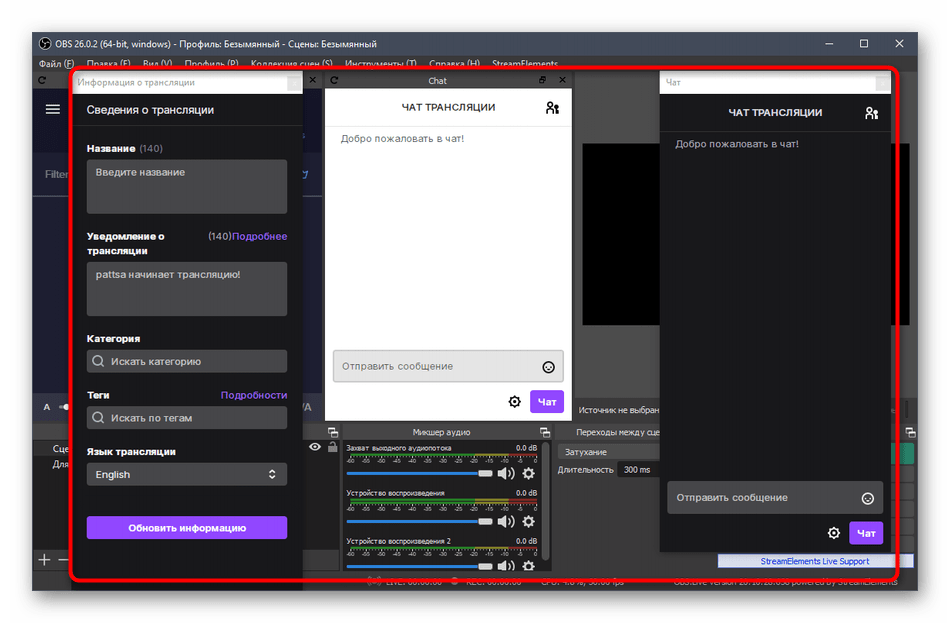
Task: Mute the Захват выходного аудиопотока channel
Action: click(x=506, y=474)
